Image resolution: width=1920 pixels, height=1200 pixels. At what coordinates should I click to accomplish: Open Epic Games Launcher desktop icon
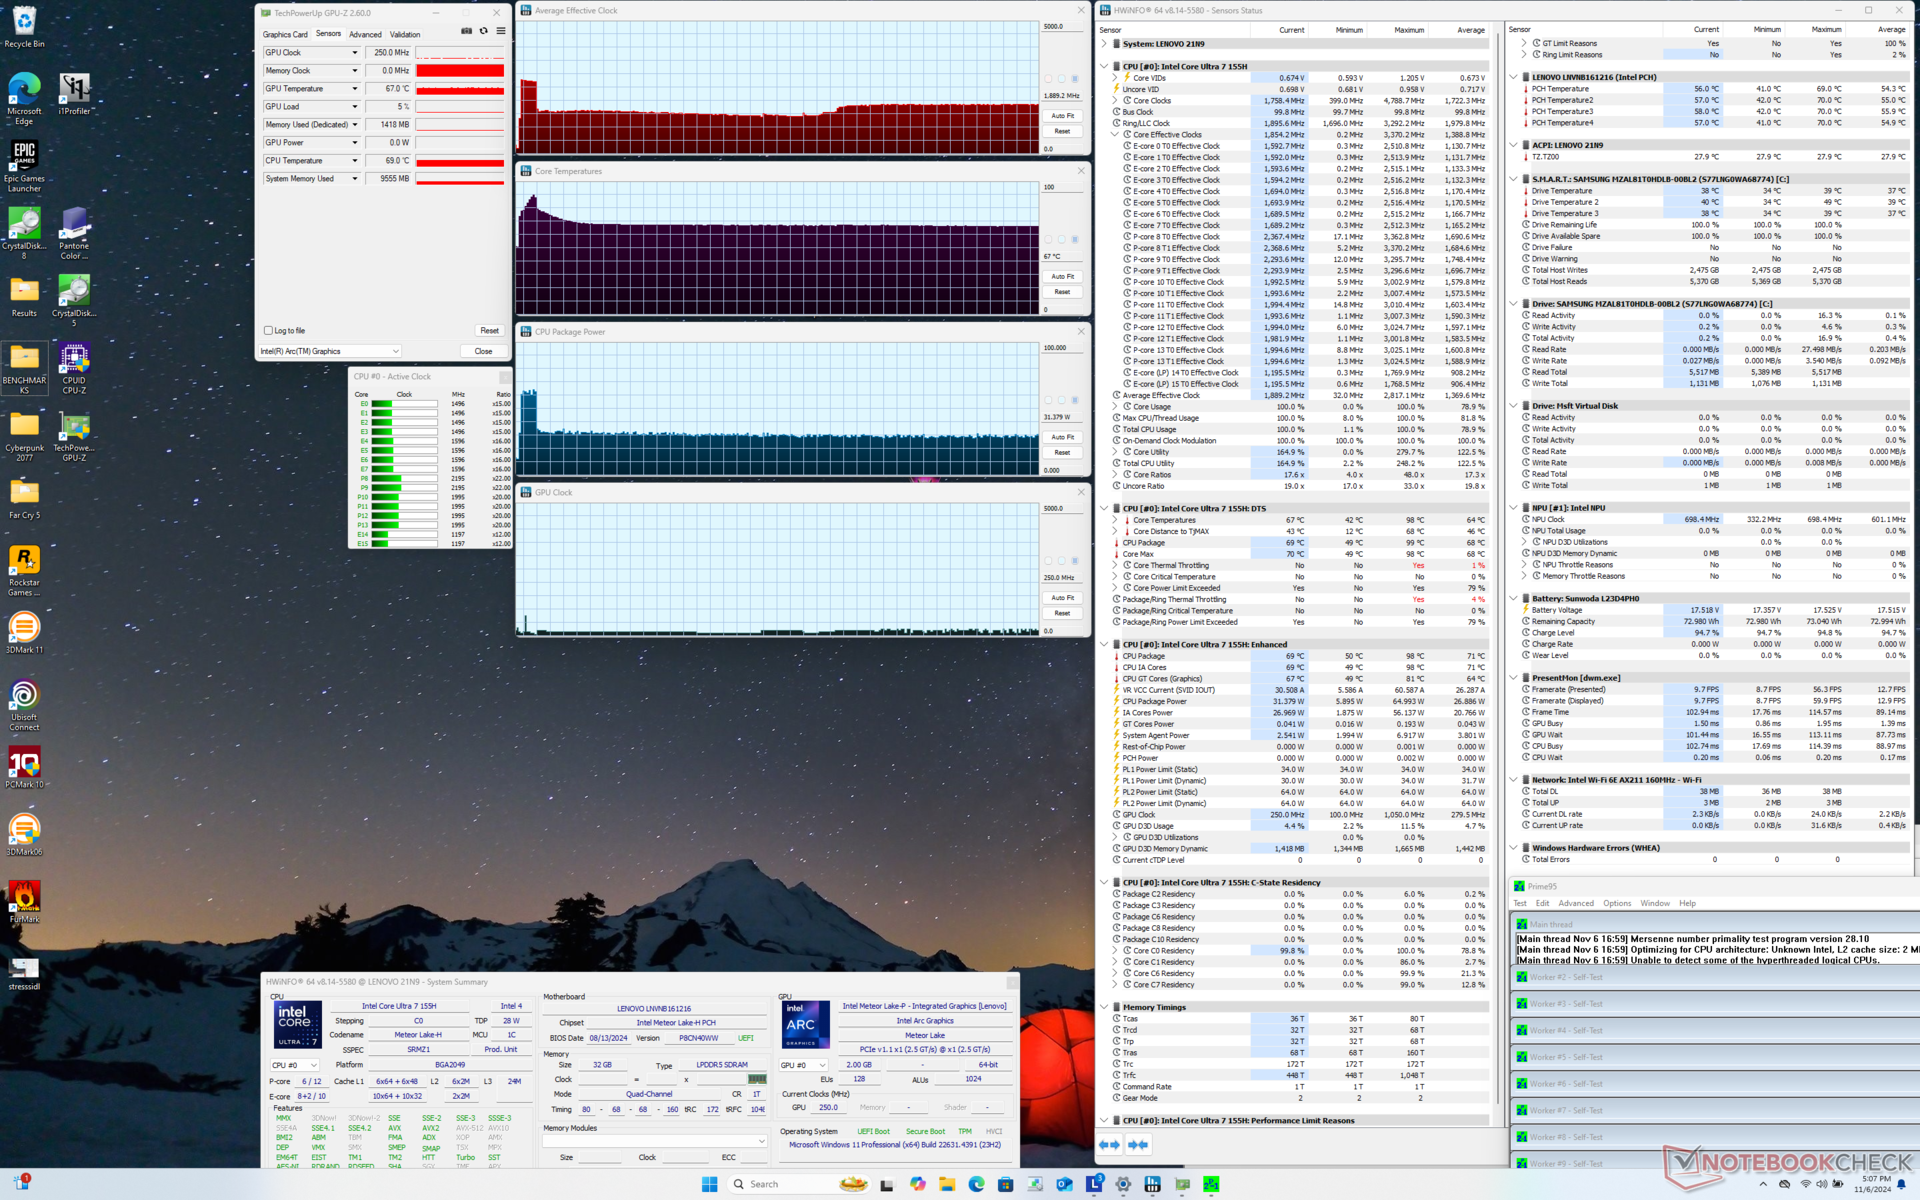(24, 166)
